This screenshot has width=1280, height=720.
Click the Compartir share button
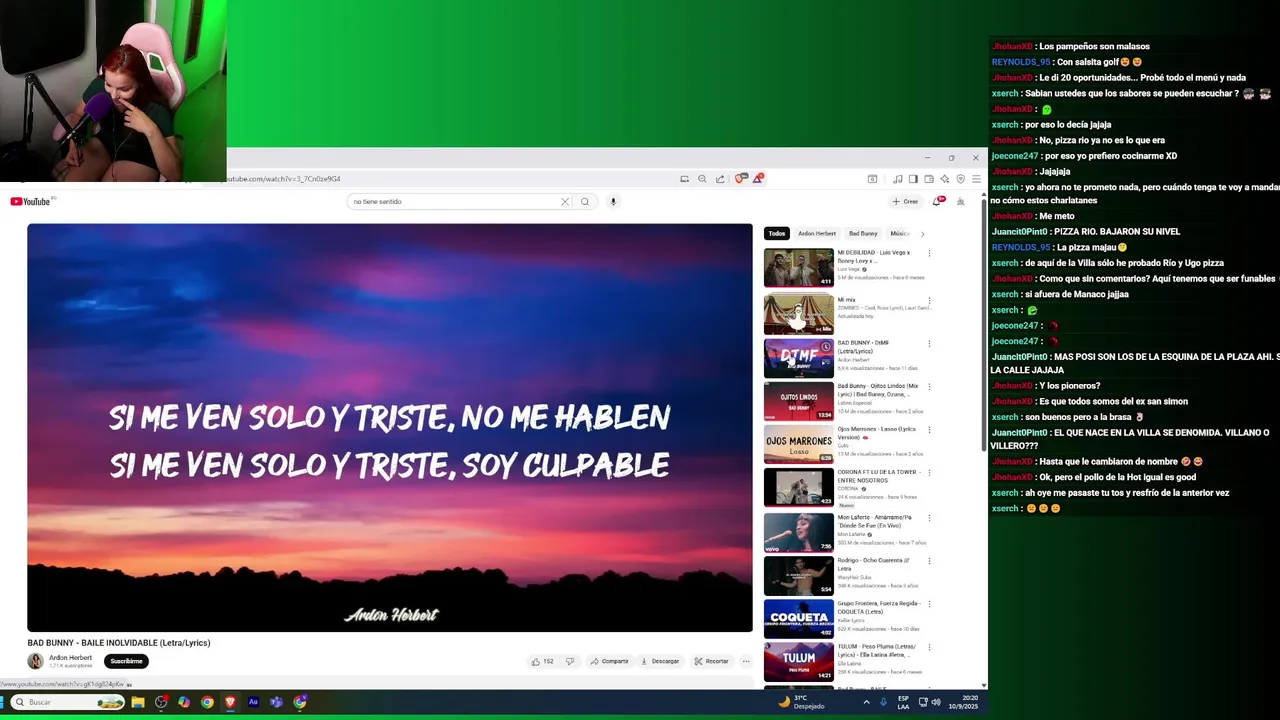pos(609,661)
